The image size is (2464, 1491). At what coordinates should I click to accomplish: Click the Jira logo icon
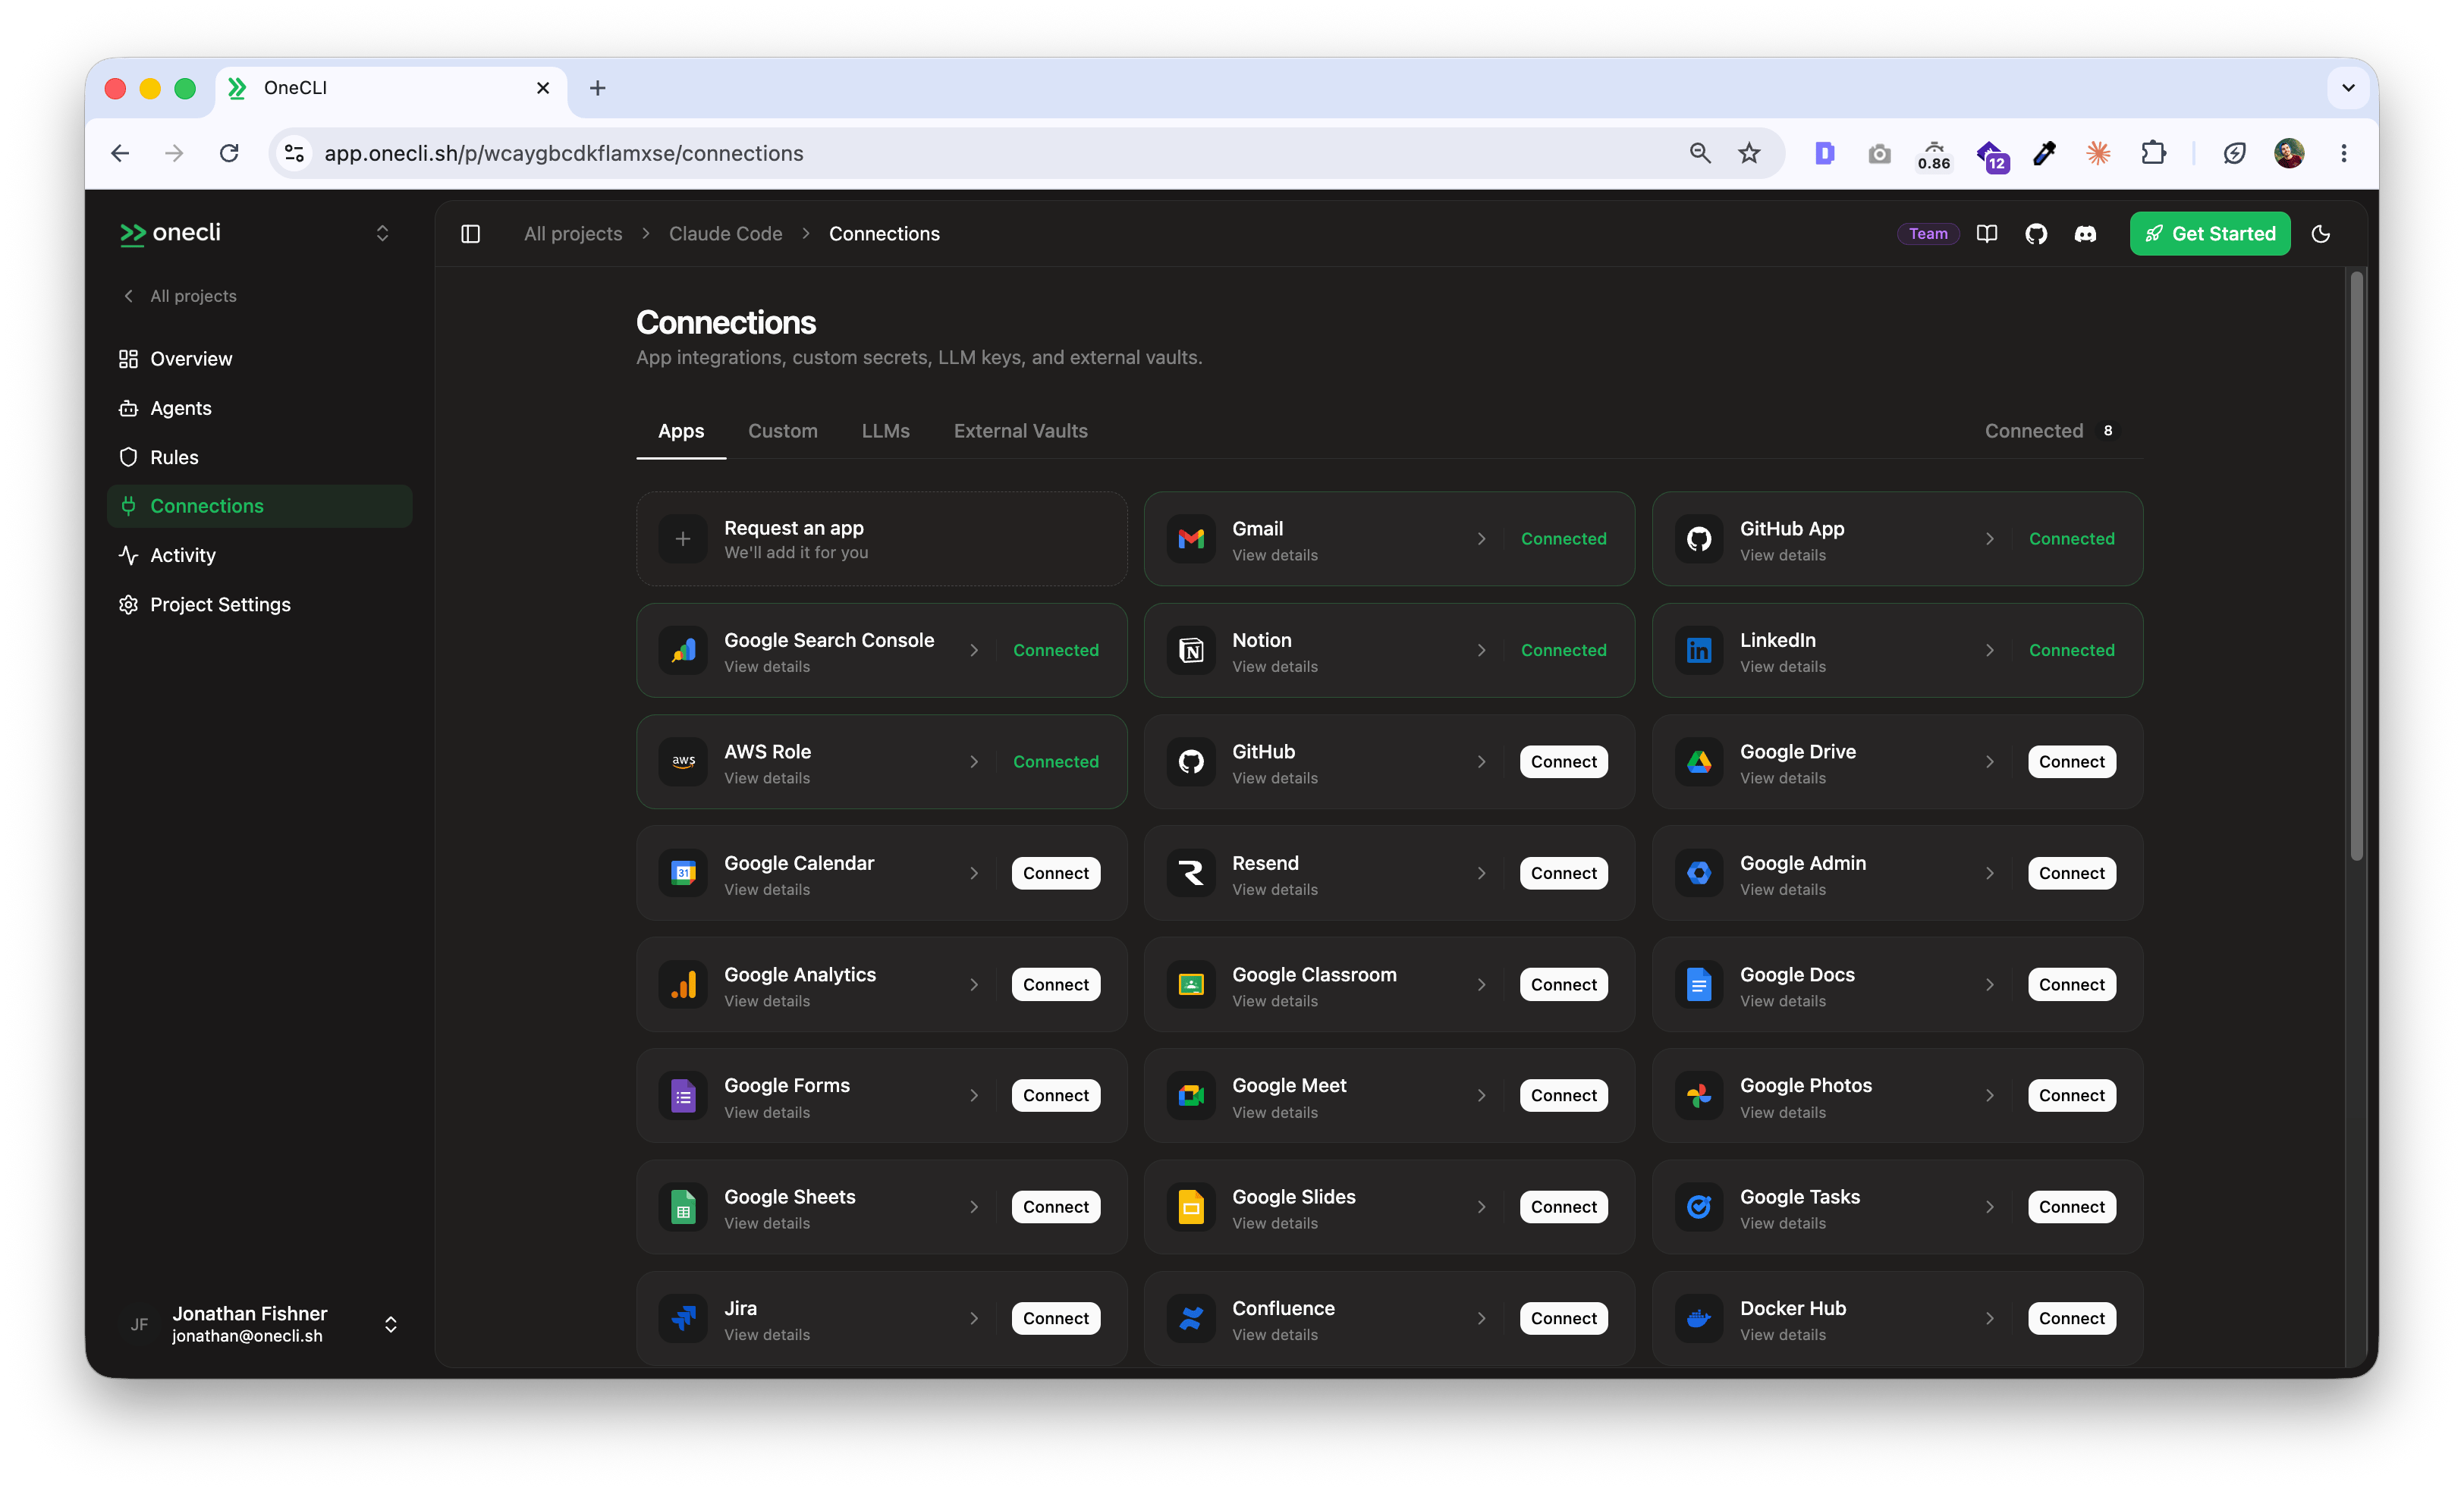click(682, 1318)
